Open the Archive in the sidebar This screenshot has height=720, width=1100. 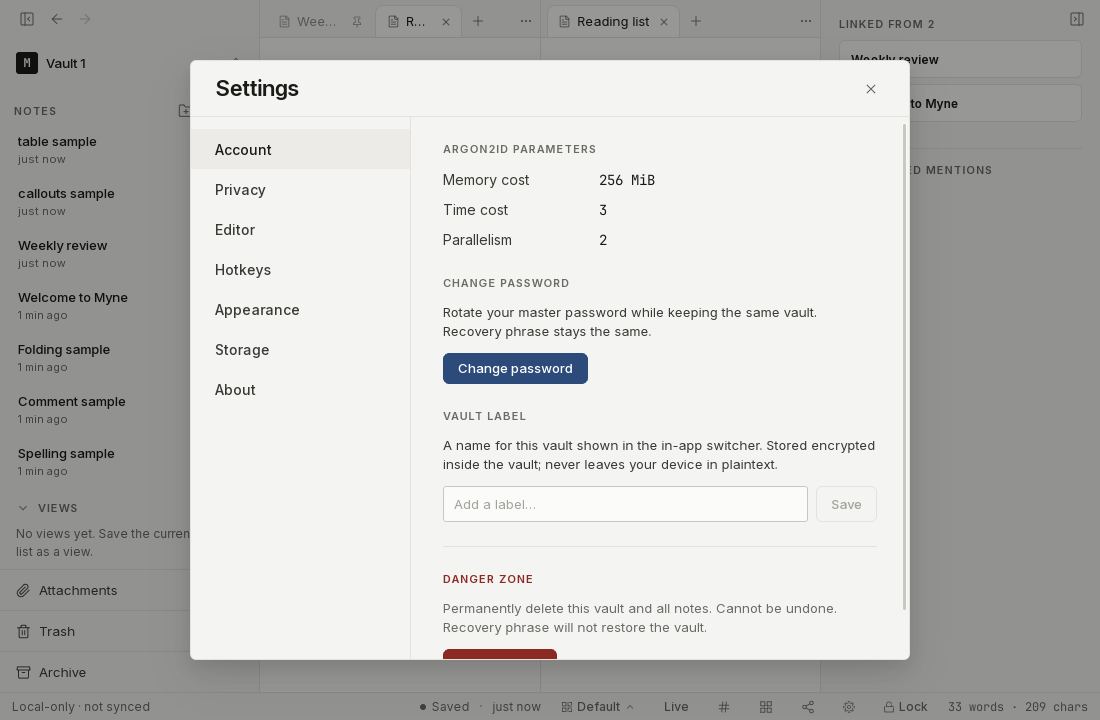coord(95,672)
